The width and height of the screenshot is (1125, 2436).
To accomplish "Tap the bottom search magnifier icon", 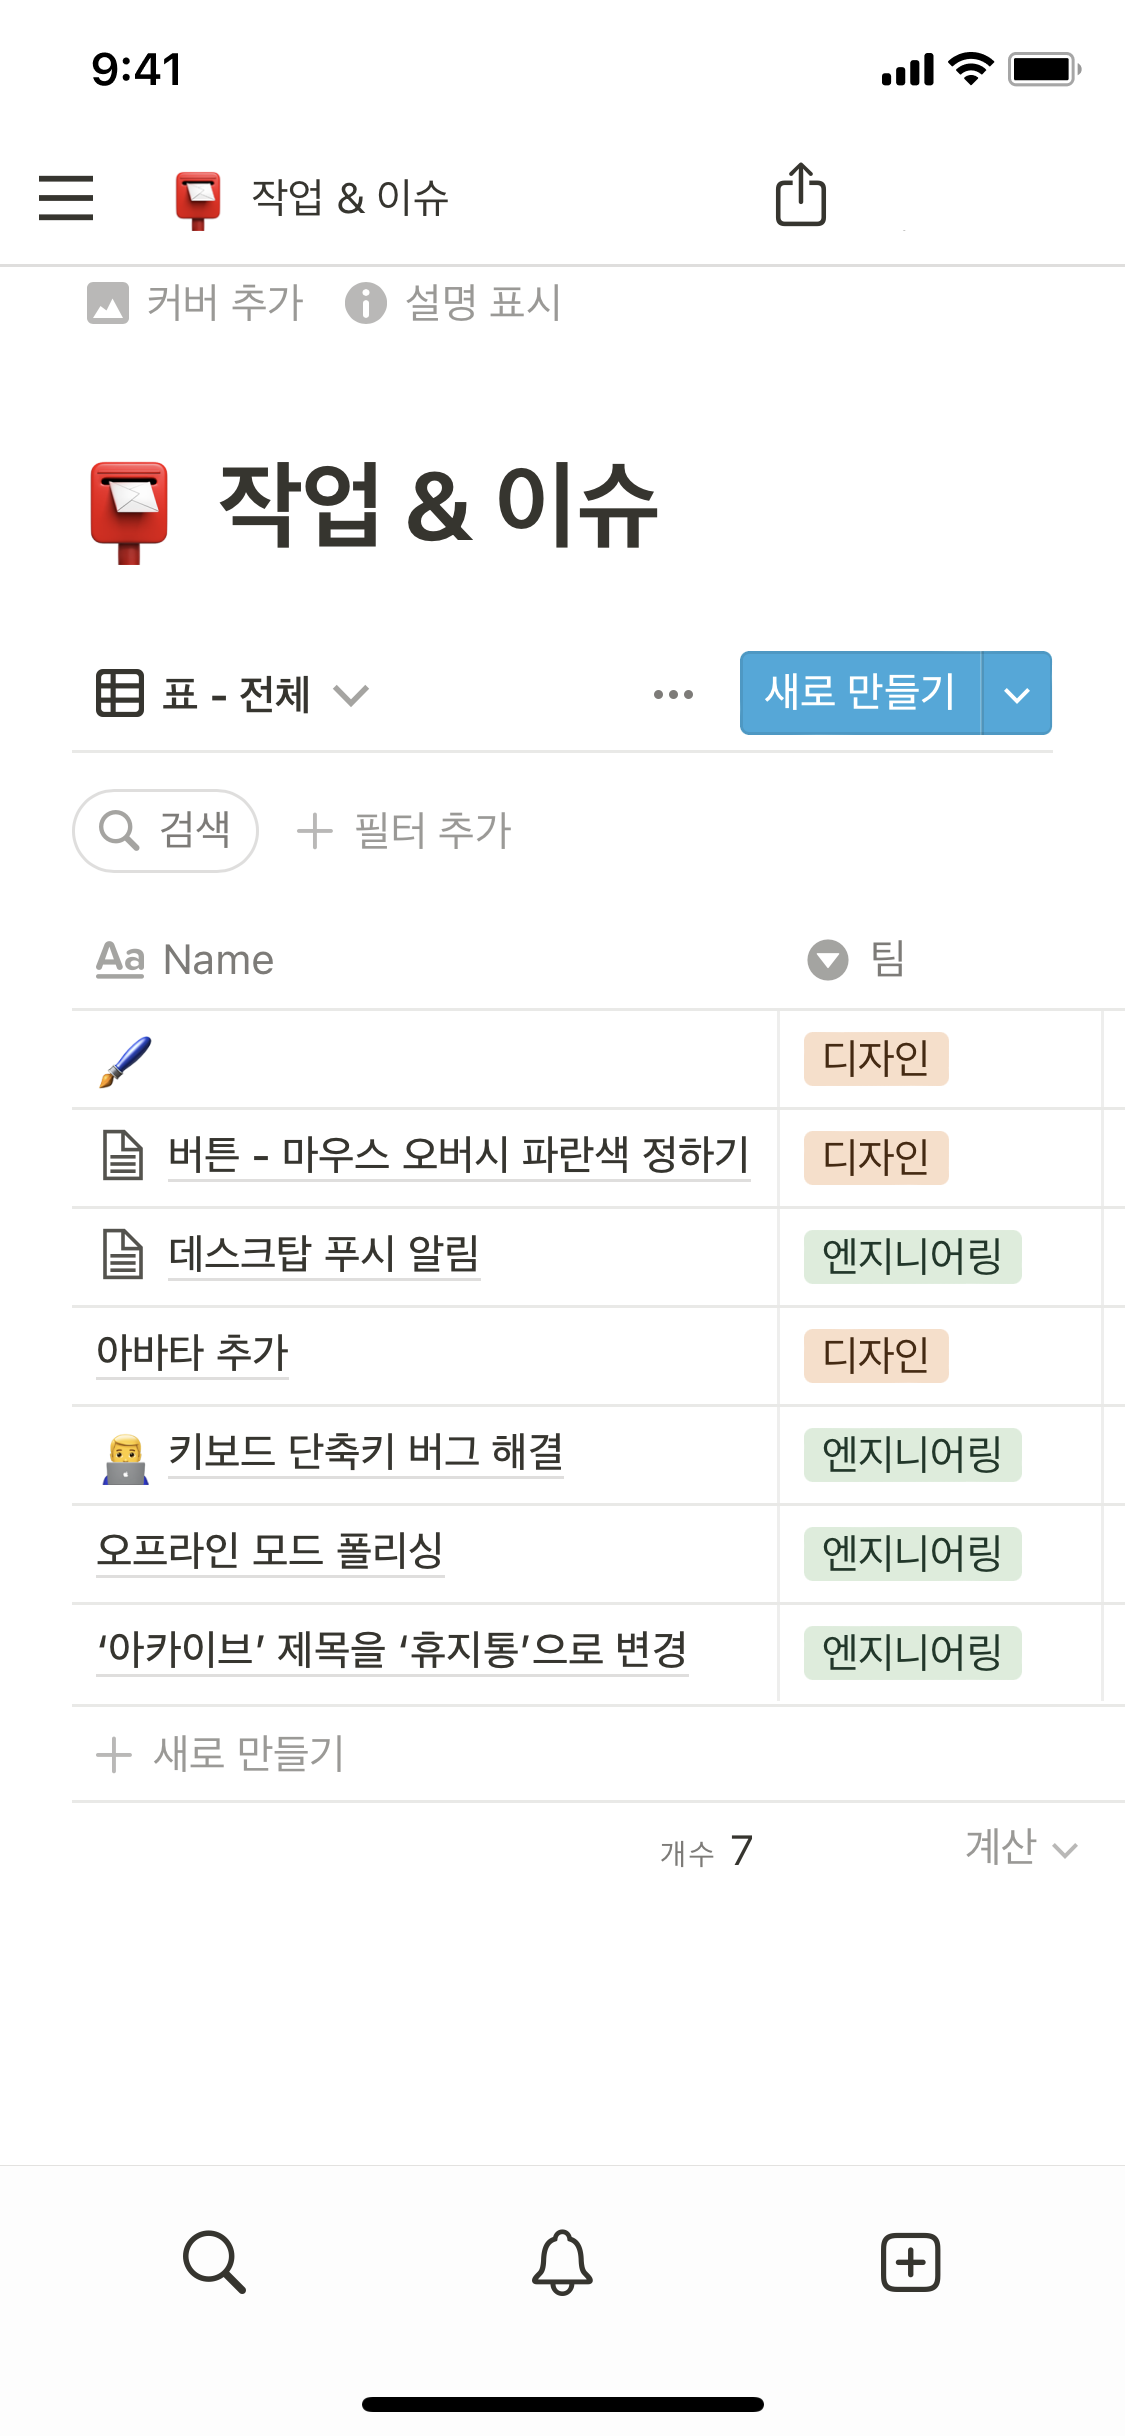I will (x=214, y=2262).
